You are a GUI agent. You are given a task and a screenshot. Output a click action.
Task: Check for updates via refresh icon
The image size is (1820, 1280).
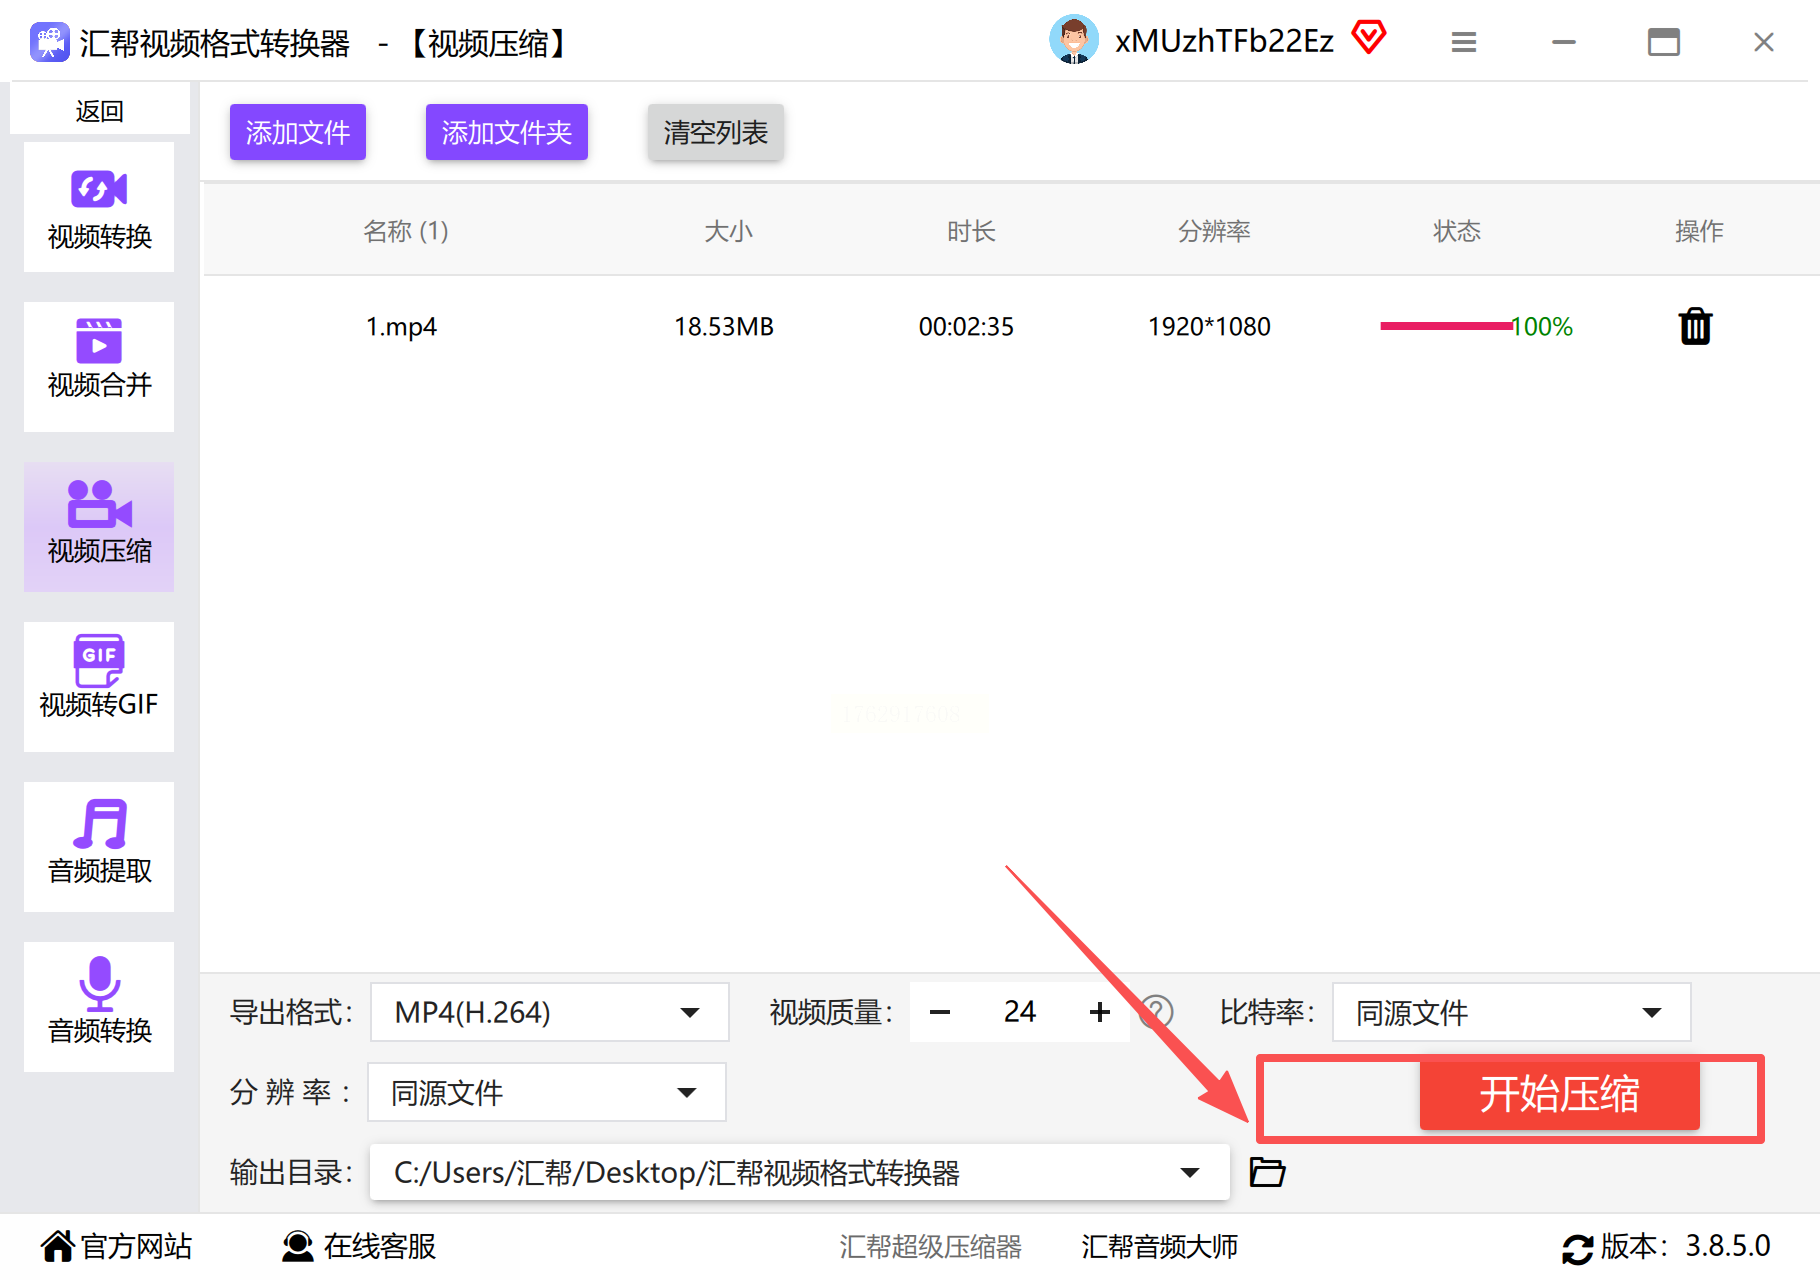point(1577,1248)
